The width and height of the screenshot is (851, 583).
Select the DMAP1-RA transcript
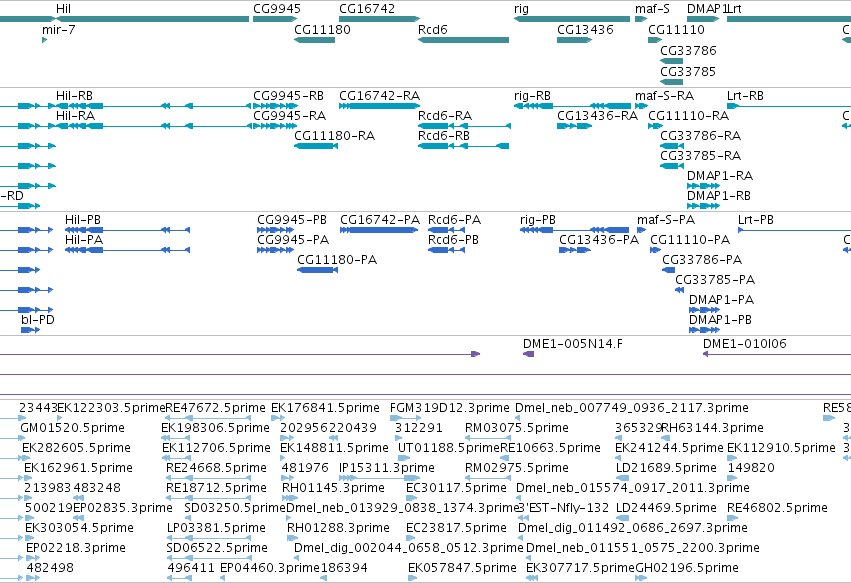[703, 186]
